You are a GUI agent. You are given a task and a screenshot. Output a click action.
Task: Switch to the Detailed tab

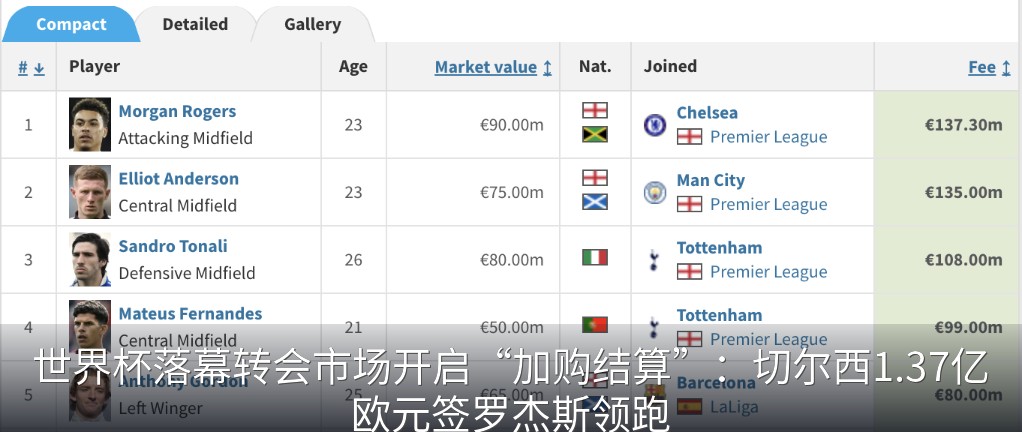[x=195, y=25]
